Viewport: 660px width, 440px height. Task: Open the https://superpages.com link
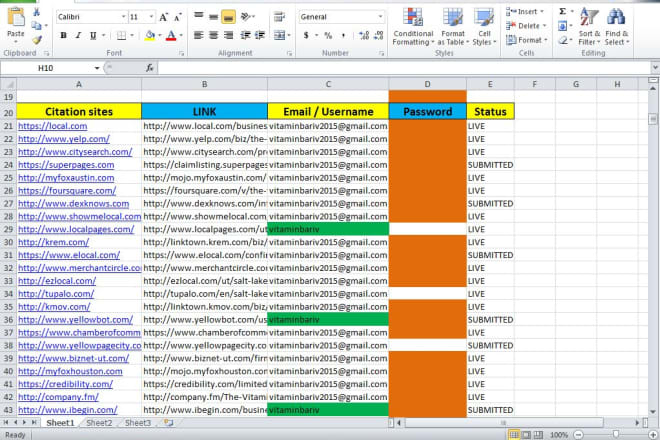tap(66, 165)
